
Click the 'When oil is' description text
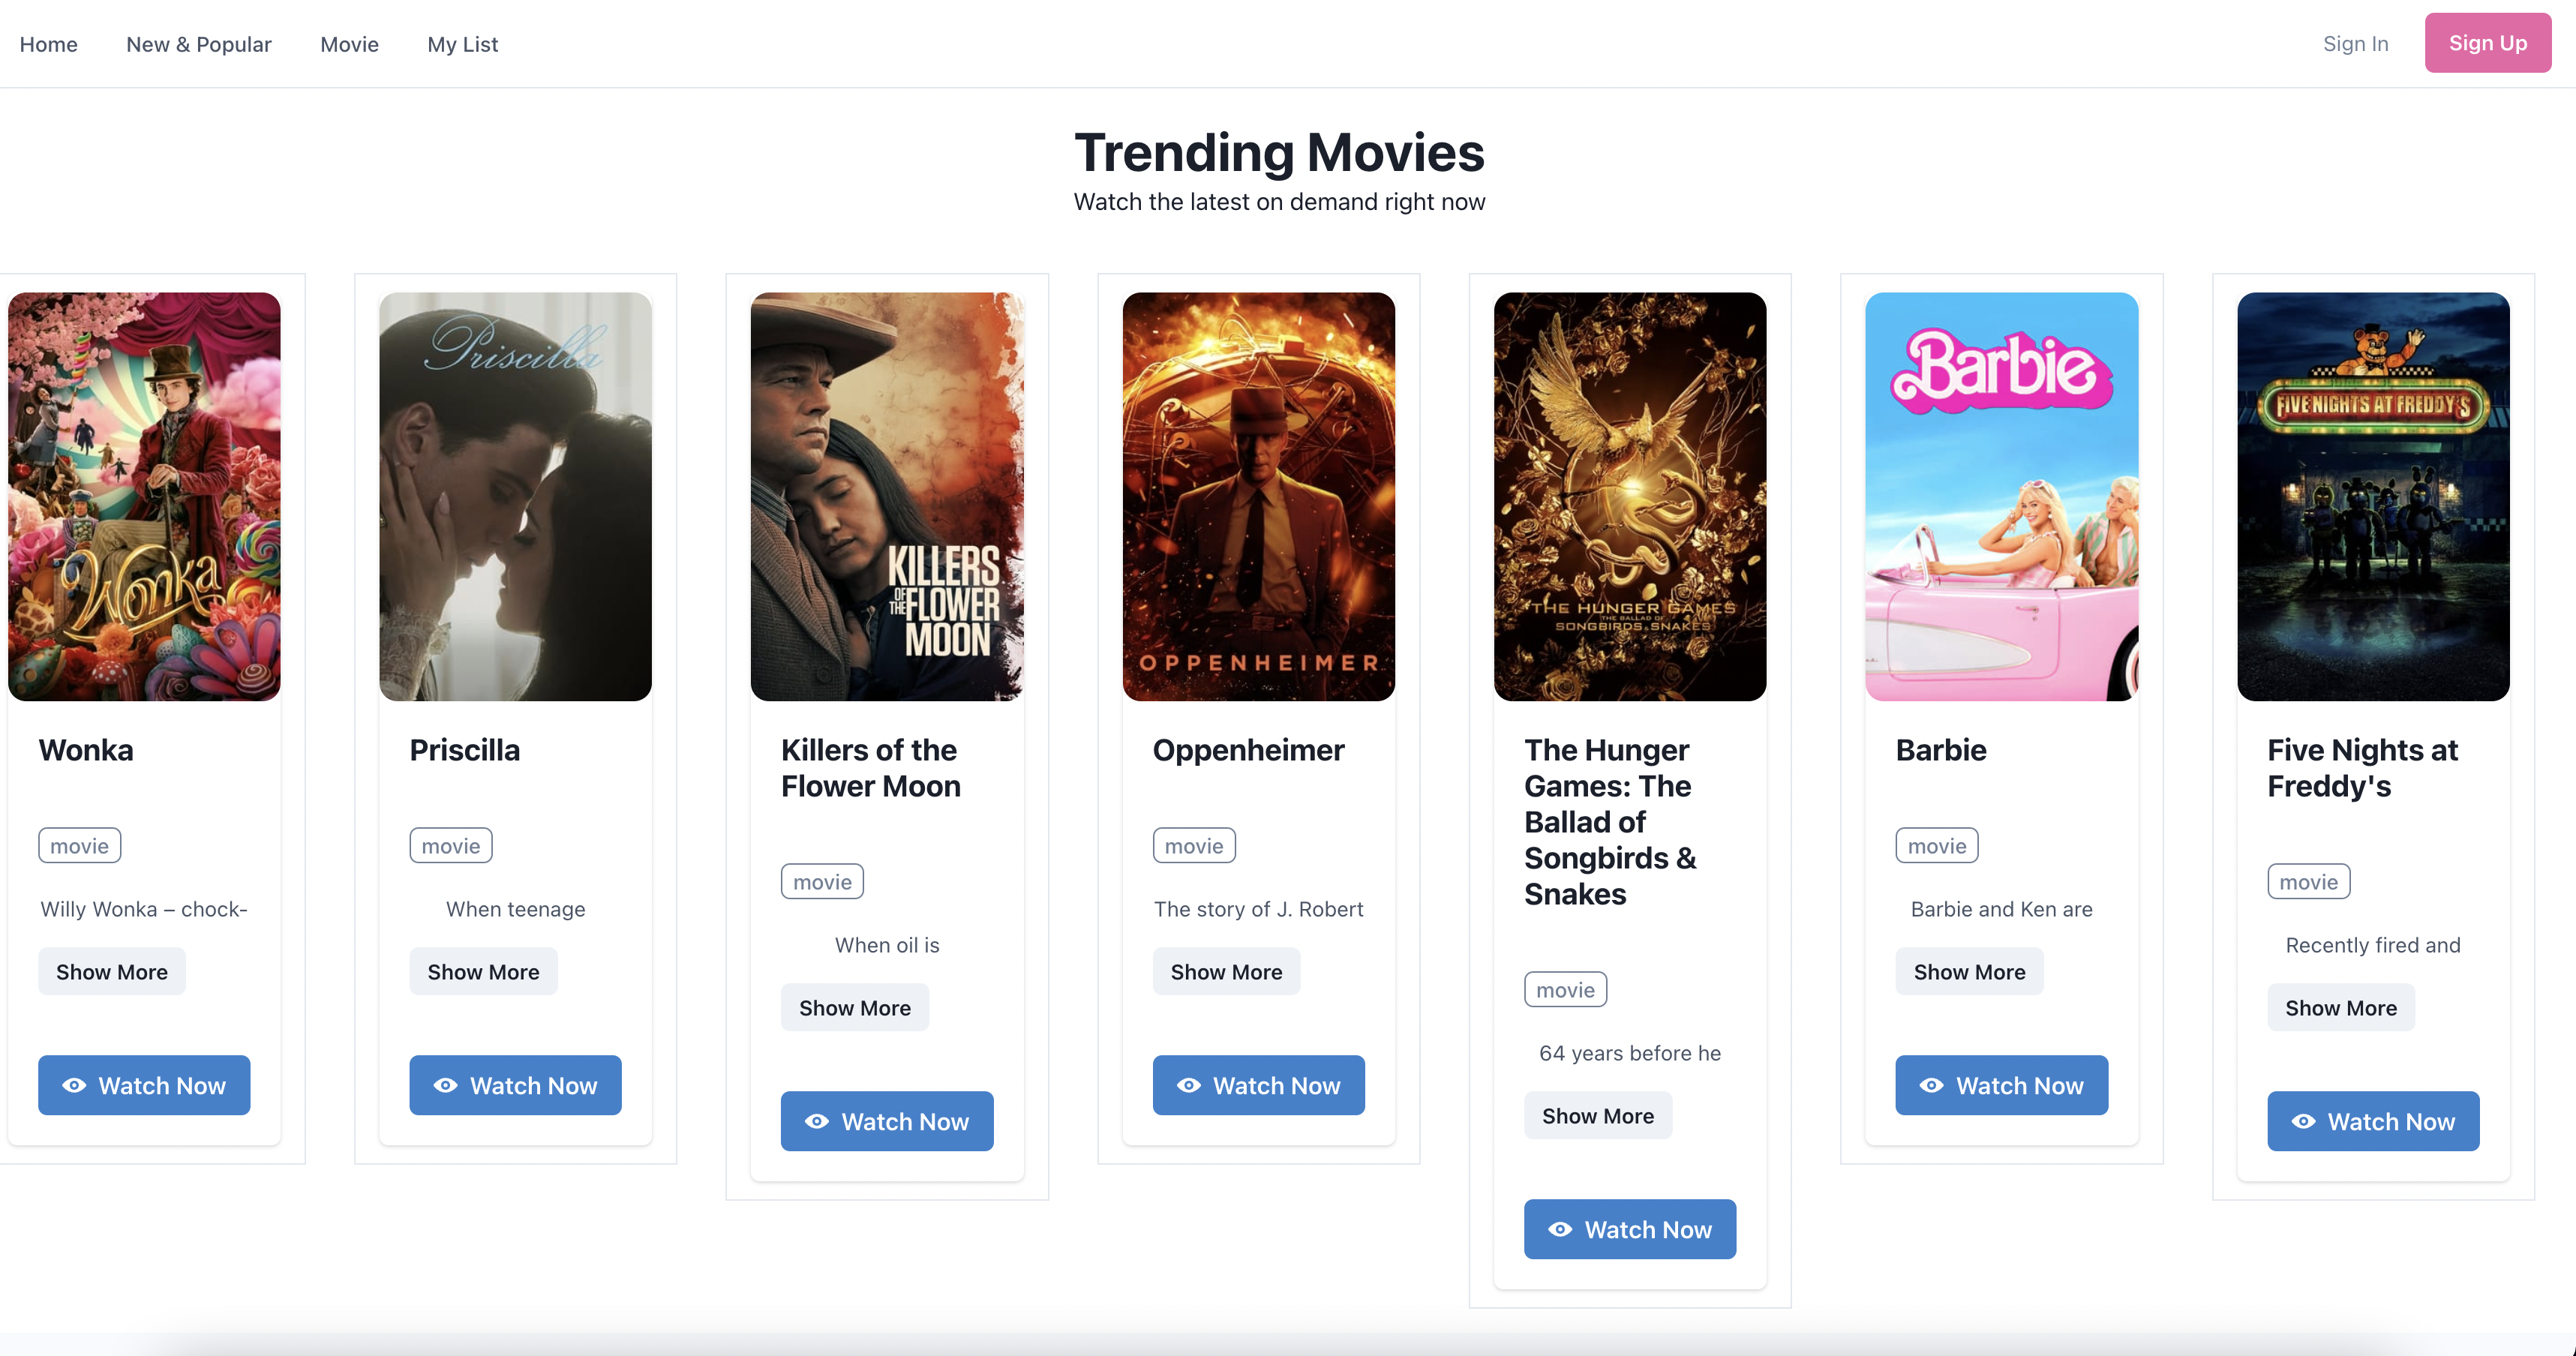click(x=887, y=944)
